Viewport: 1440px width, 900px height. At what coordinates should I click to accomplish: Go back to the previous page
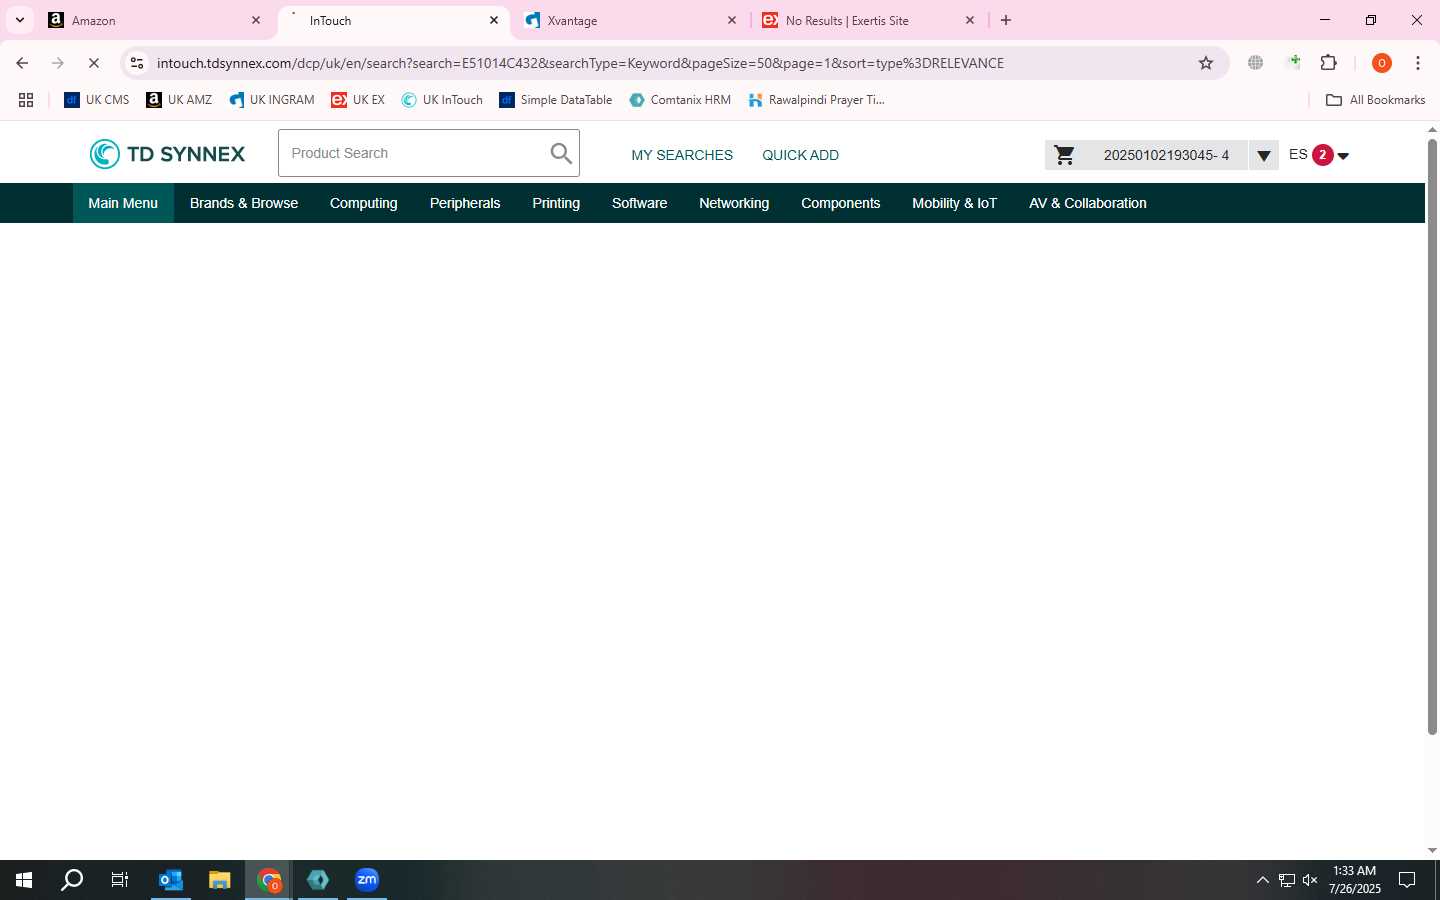tap(22, 63)
